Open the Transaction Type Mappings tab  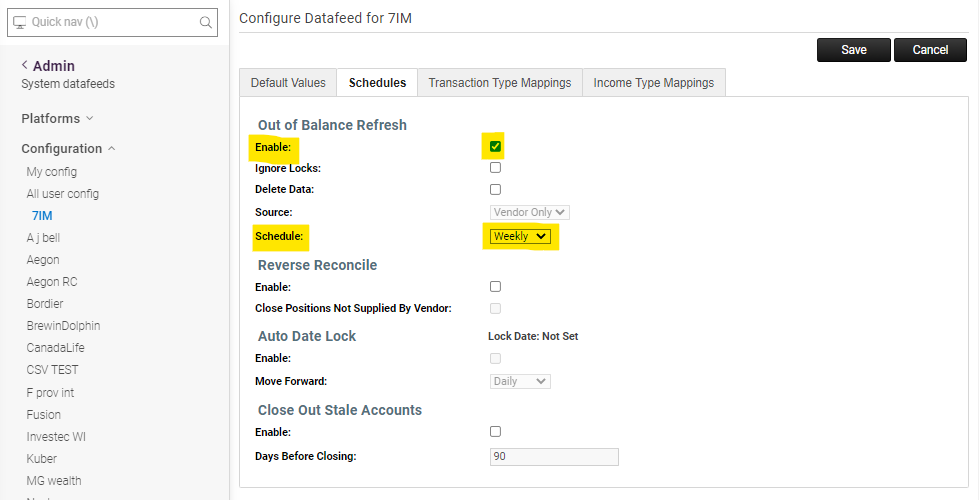pyautogui.click(x=499, y=83)
